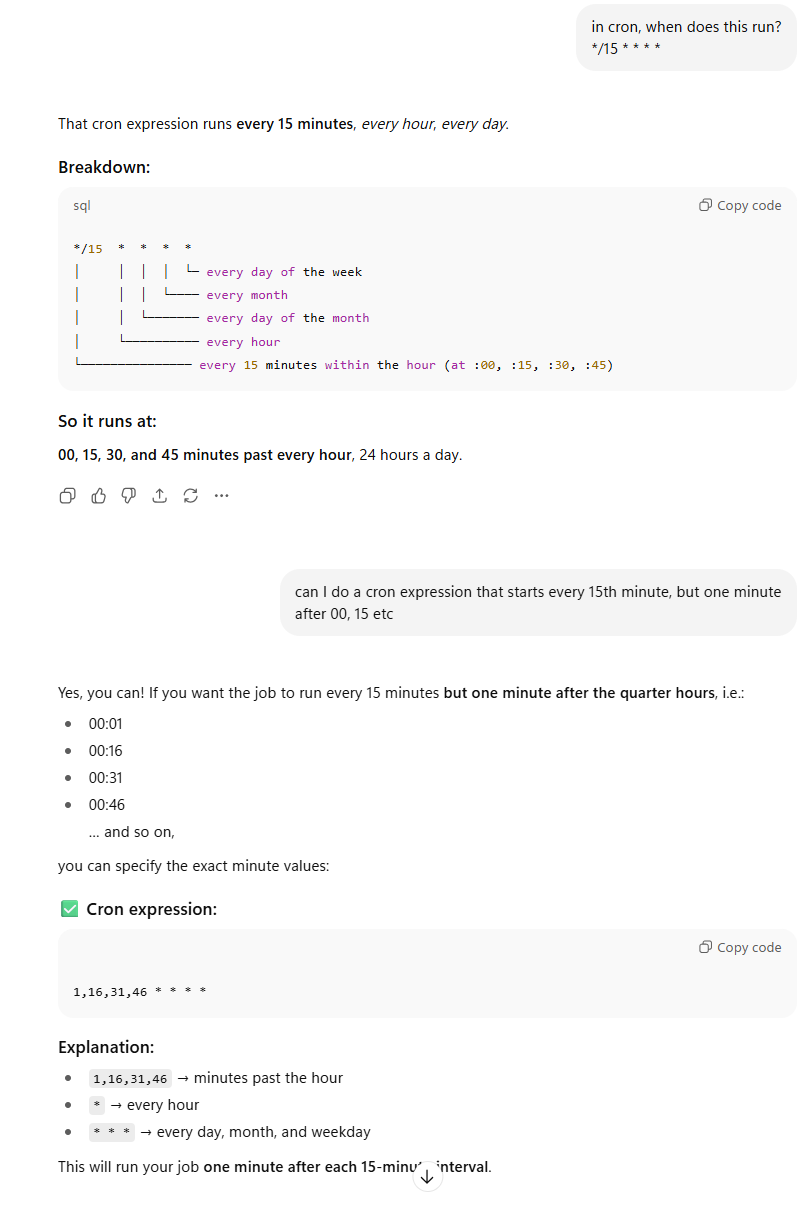Click the "* * *" inline code chip
This screenshot has height=1206, width=805.
point(111,1133)
